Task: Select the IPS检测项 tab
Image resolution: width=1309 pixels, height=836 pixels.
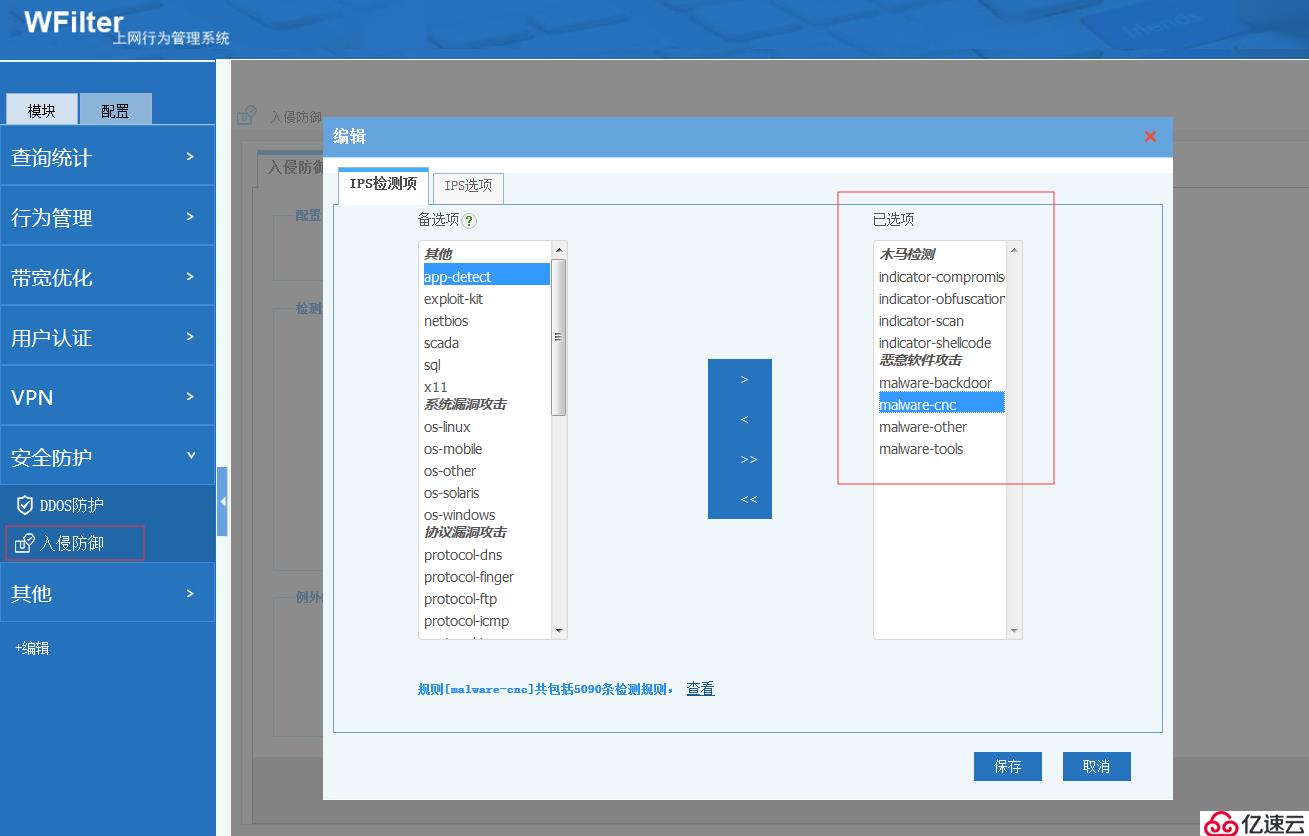Action: [383, 184]
